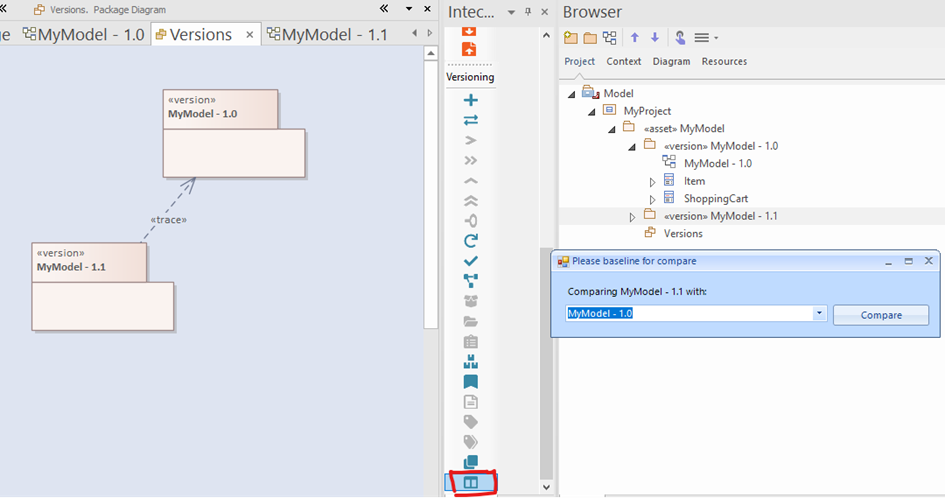Open the Browser hamburger menu dropdown
This screenshot has width=945, height=498.
point(706,38)
